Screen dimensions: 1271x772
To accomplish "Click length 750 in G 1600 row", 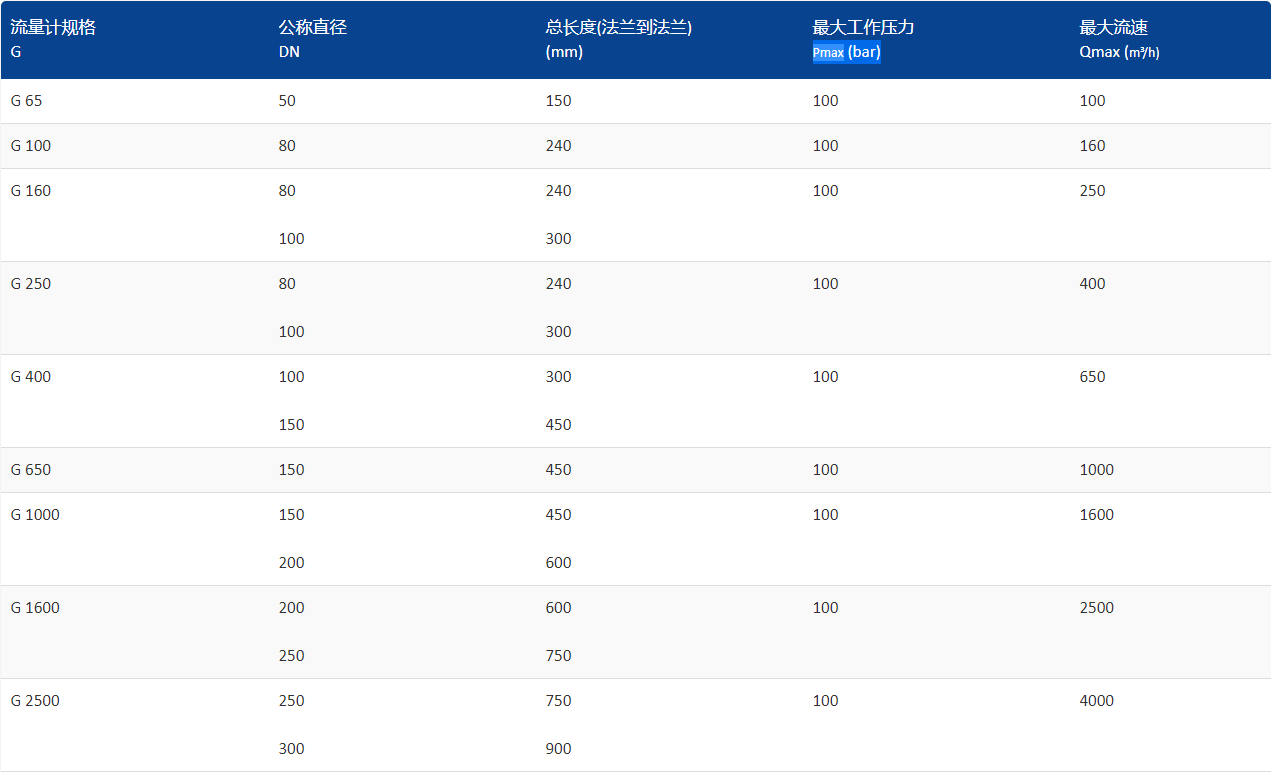I will pyautogui.click(x=558, y=656).
